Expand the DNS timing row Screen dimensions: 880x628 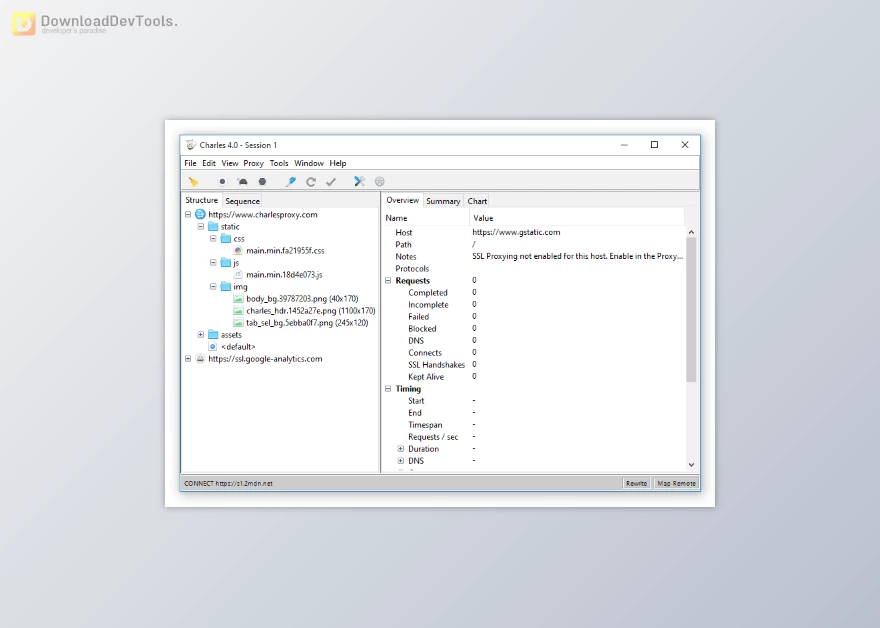click(401, 461)
